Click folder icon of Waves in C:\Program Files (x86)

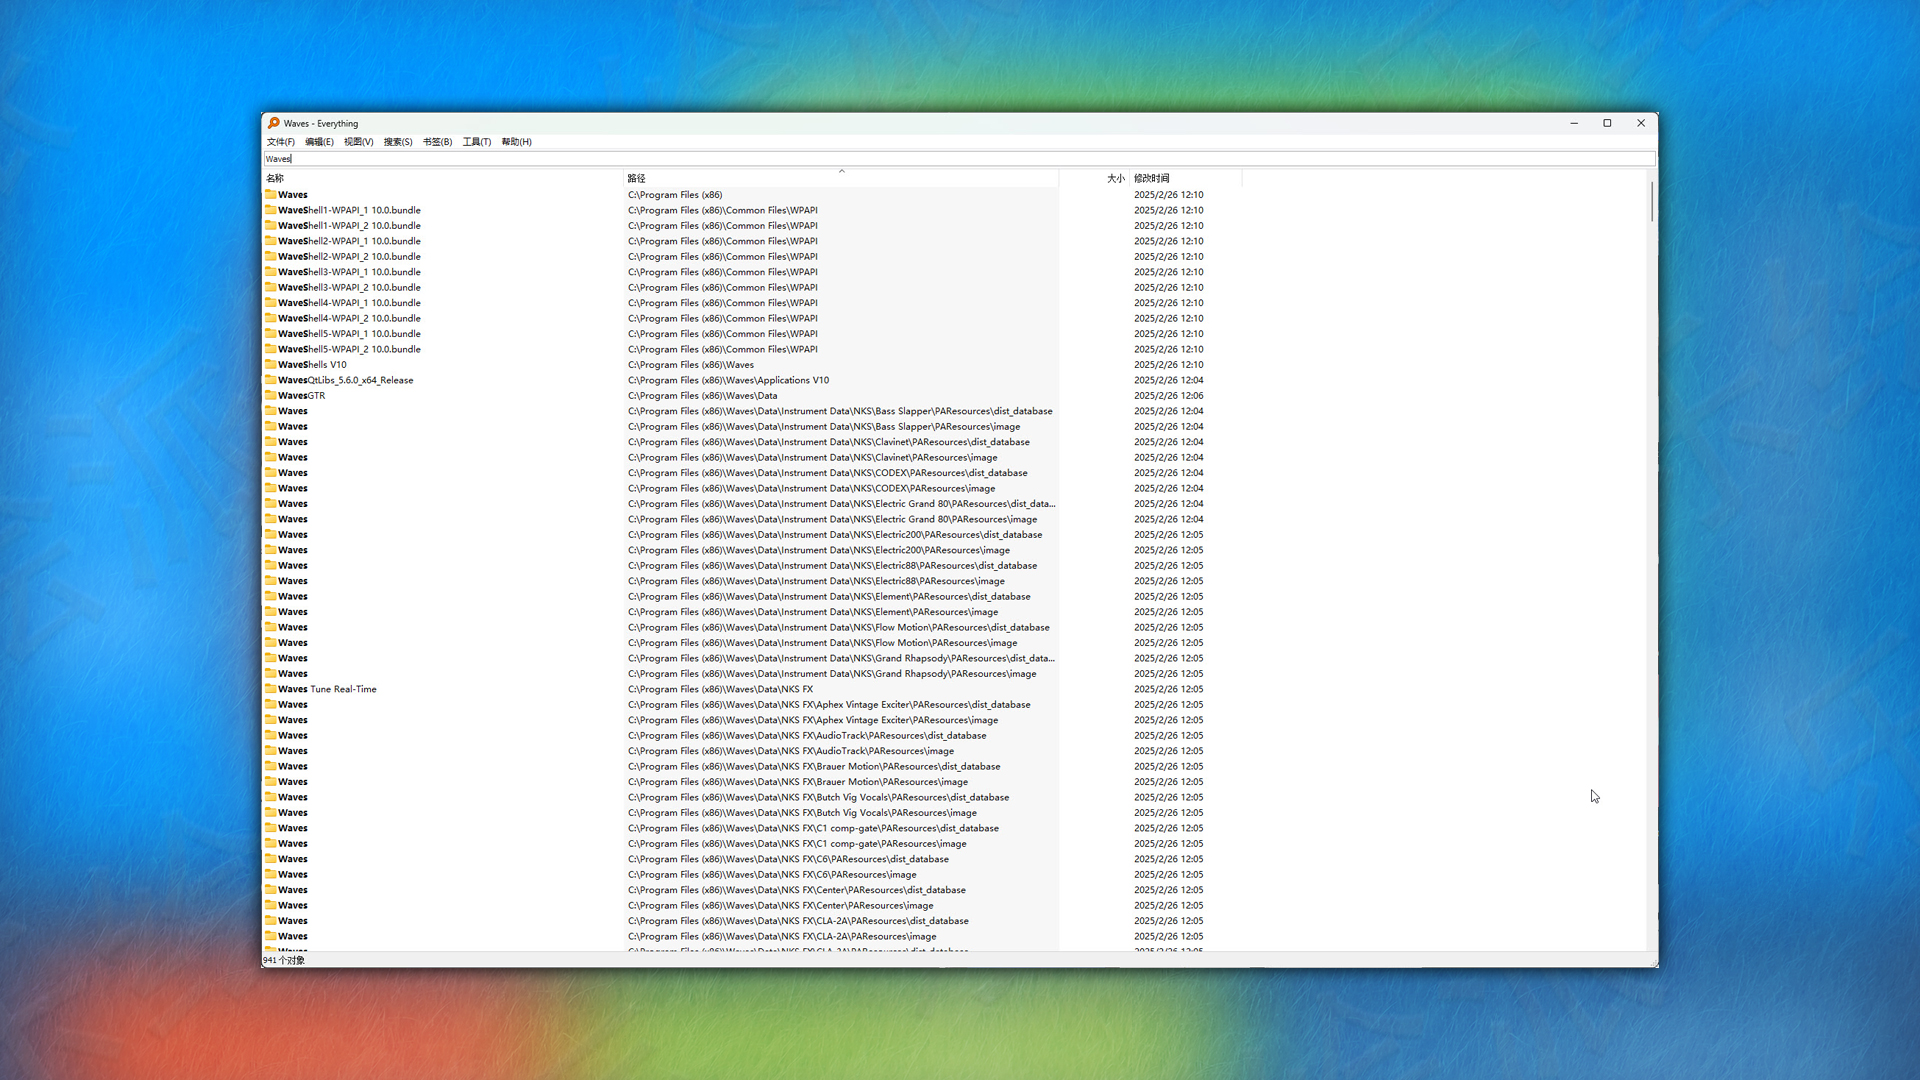pos(270,195)
